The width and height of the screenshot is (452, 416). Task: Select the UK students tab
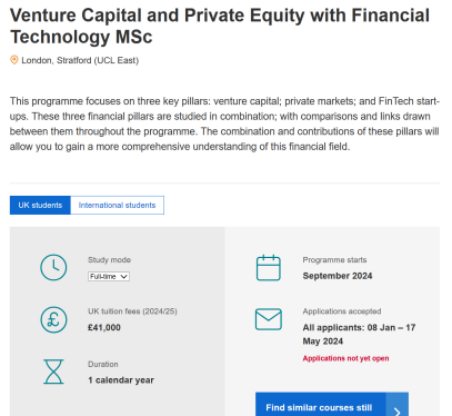(40, 205)
